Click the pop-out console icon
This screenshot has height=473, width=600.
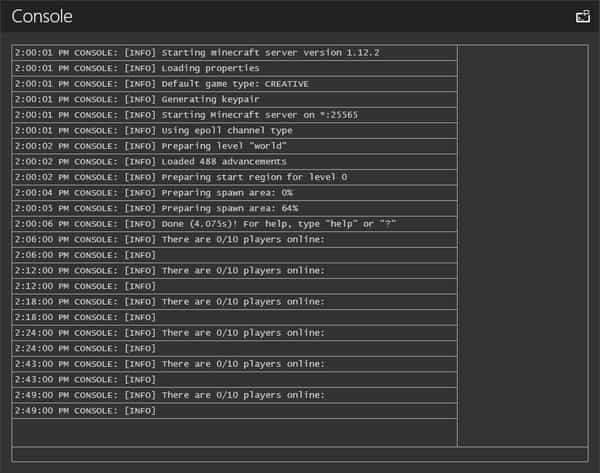coord(583,17)
